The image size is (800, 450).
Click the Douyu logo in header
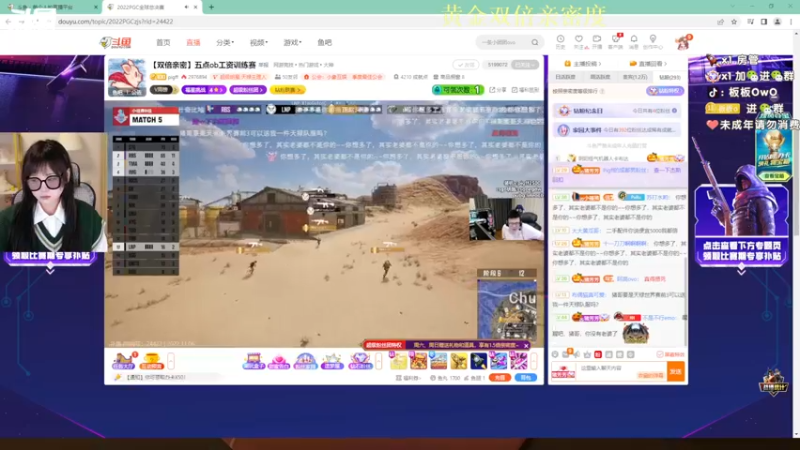click(x=115, y=42)
